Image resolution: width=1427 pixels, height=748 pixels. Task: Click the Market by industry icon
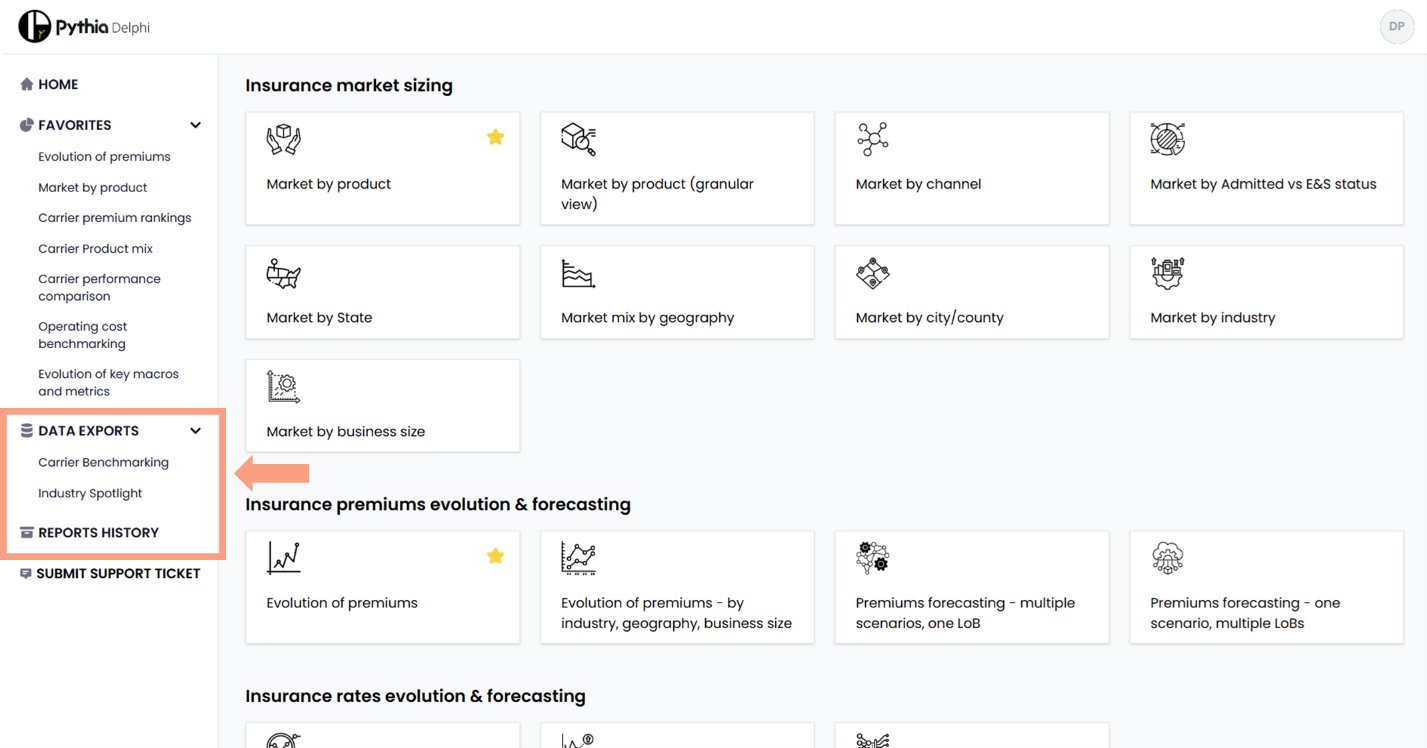click(x=1167, y=273)
